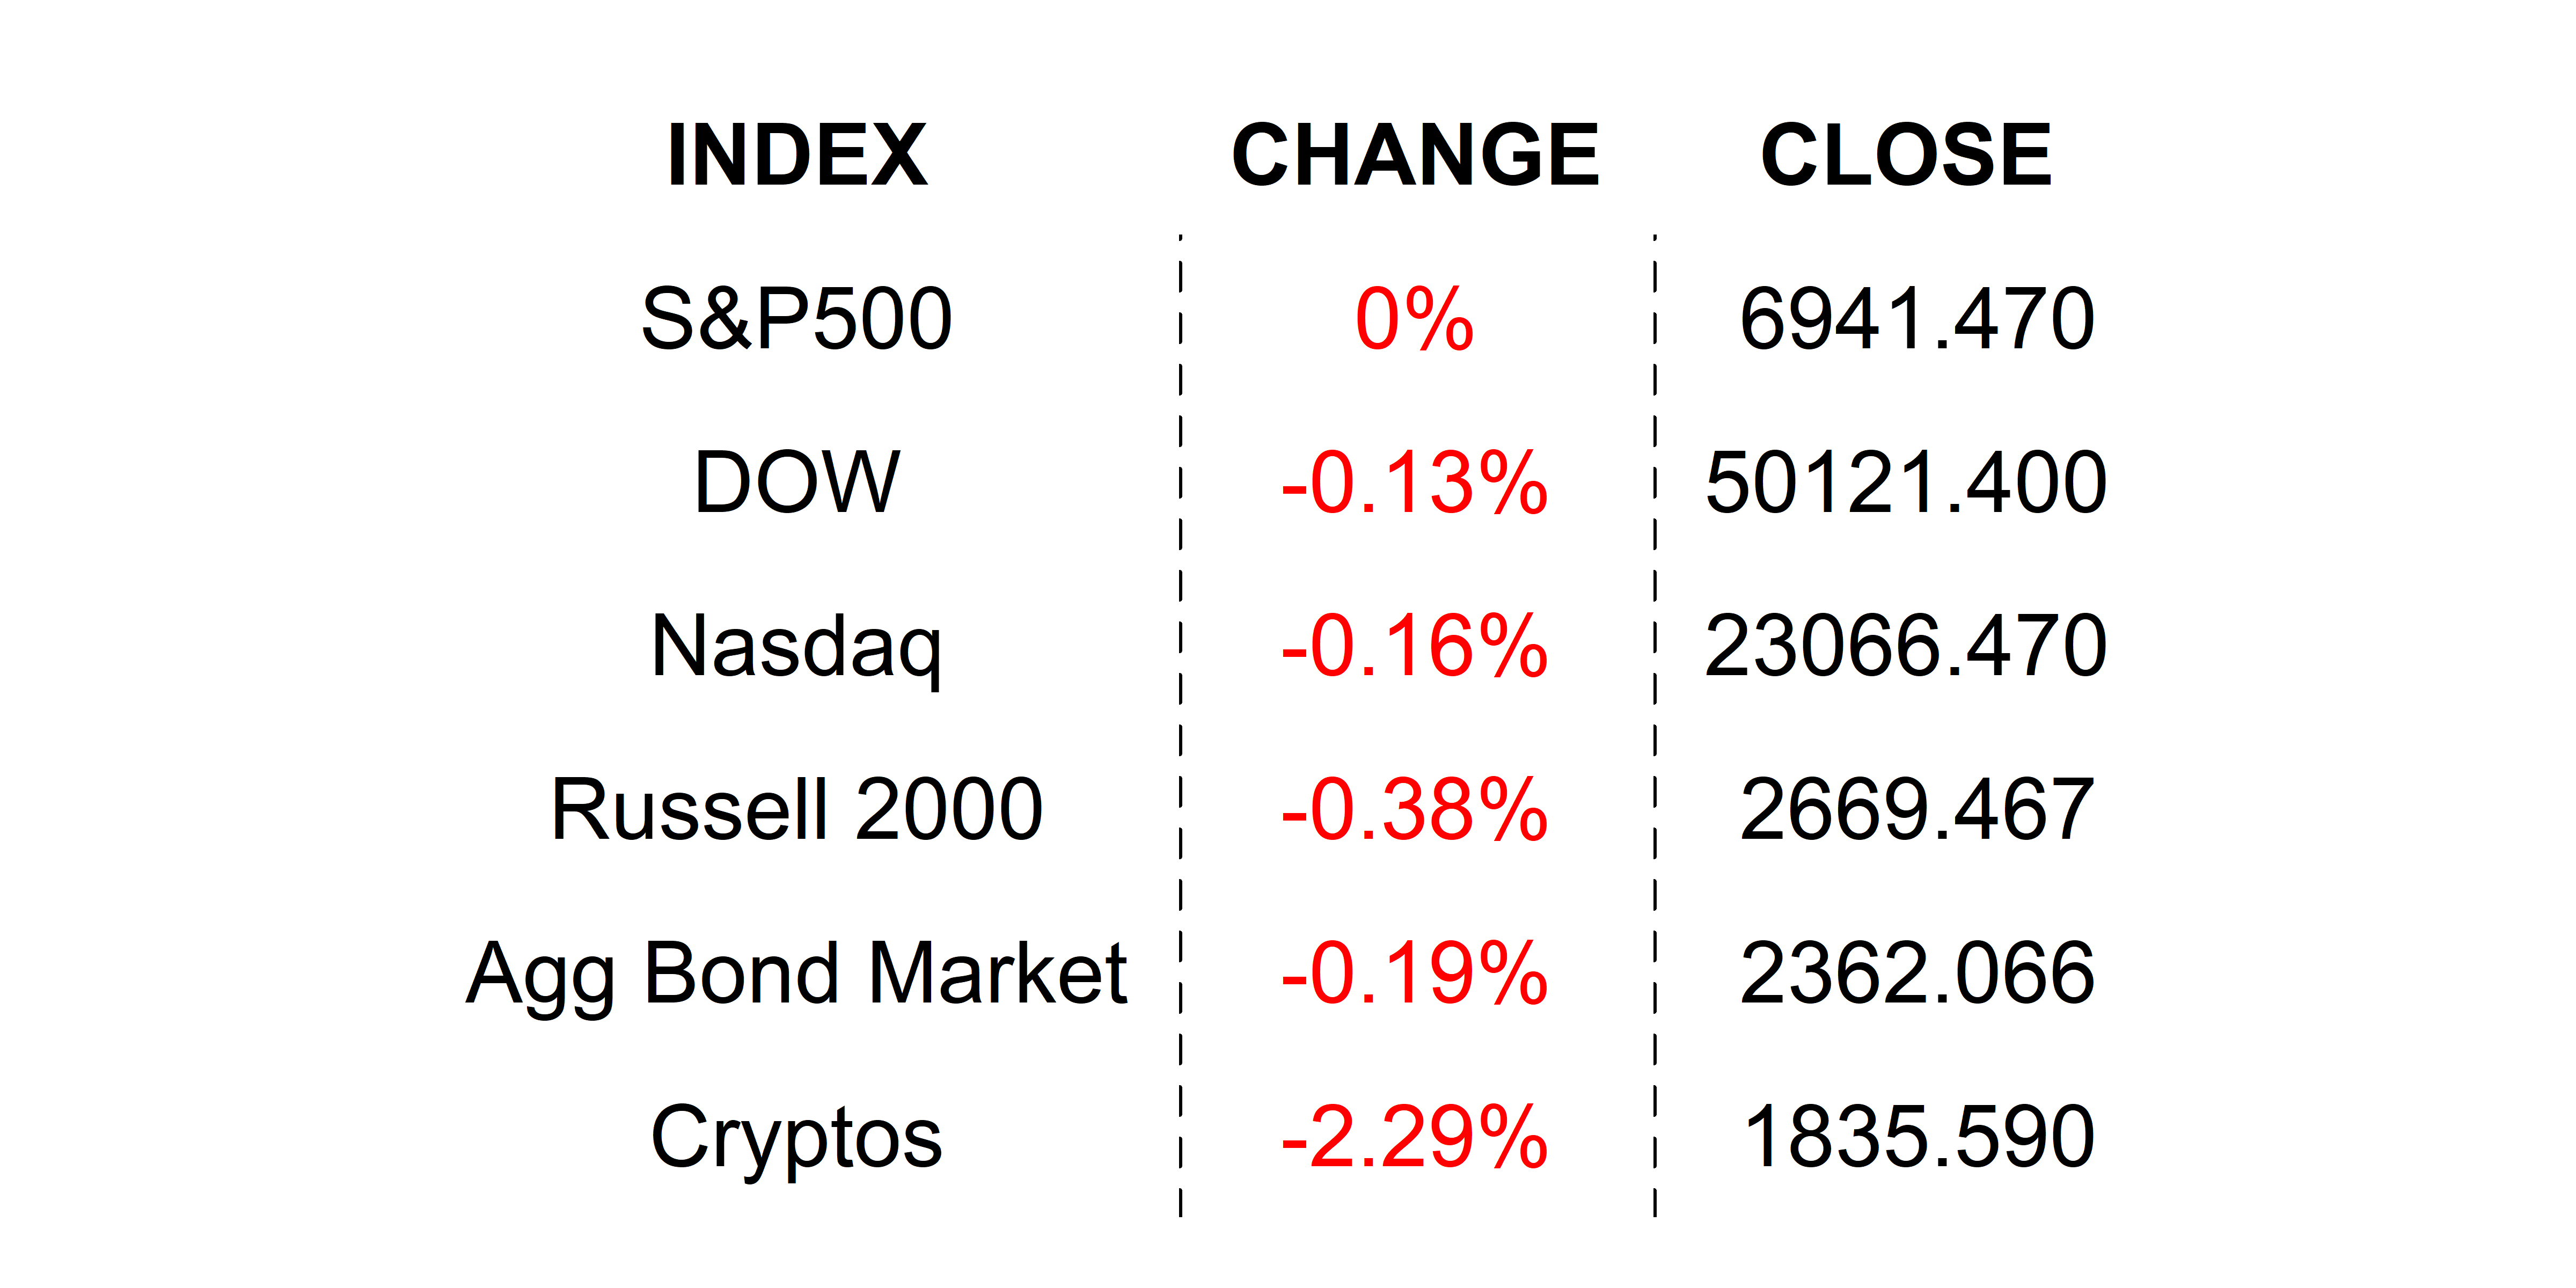Click the S&P500 0% change value
This screenshot has height=1288, width=2576.
point(1414,319)
